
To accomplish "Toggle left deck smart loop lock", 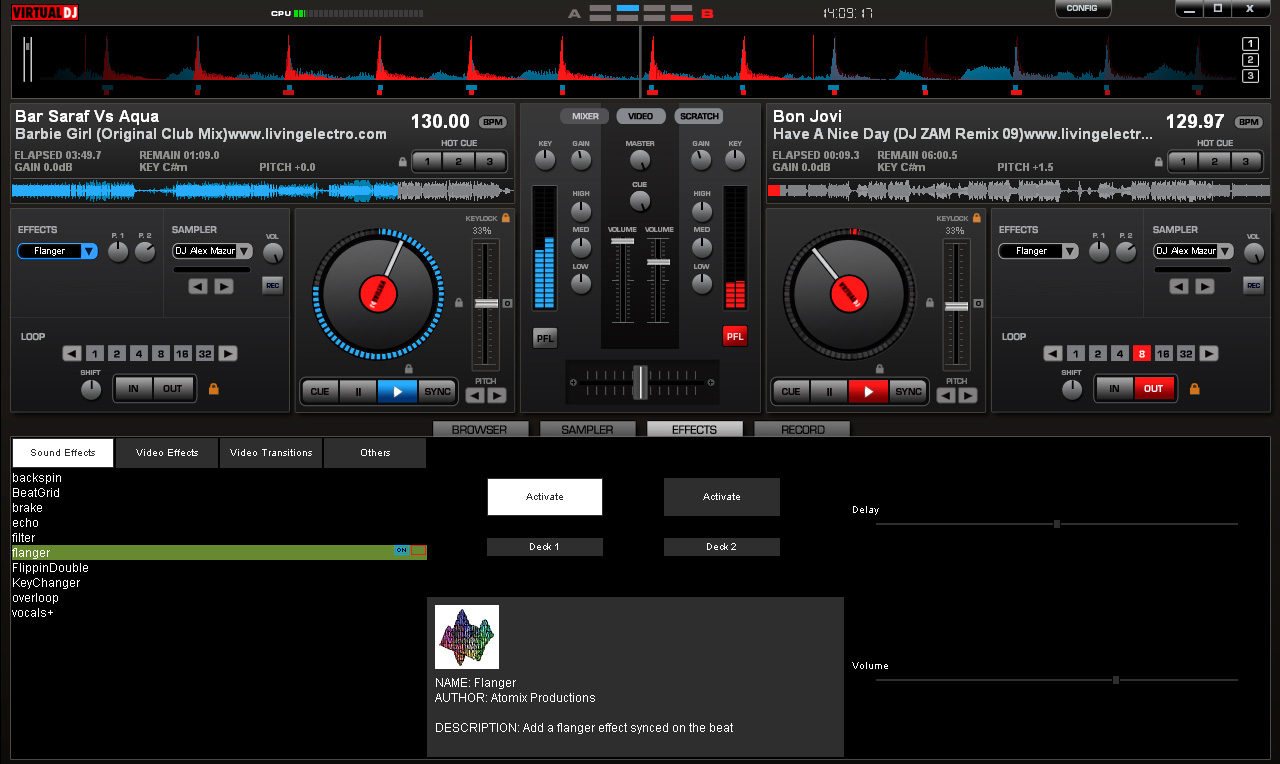I will click(x=213, y=388).
